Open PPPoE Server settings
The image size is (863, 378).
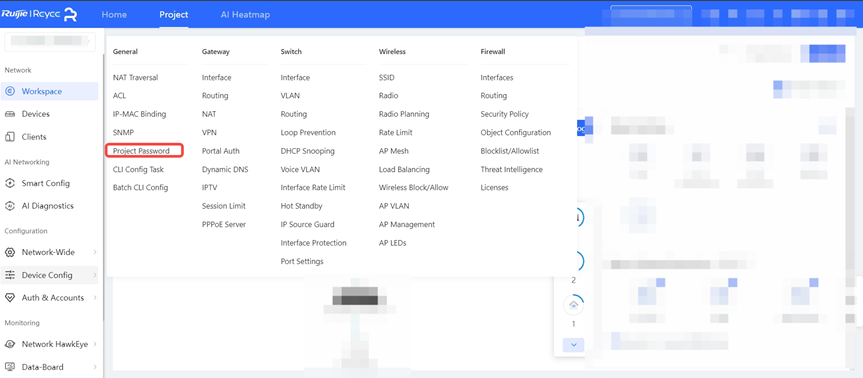[x=224, y=224]
